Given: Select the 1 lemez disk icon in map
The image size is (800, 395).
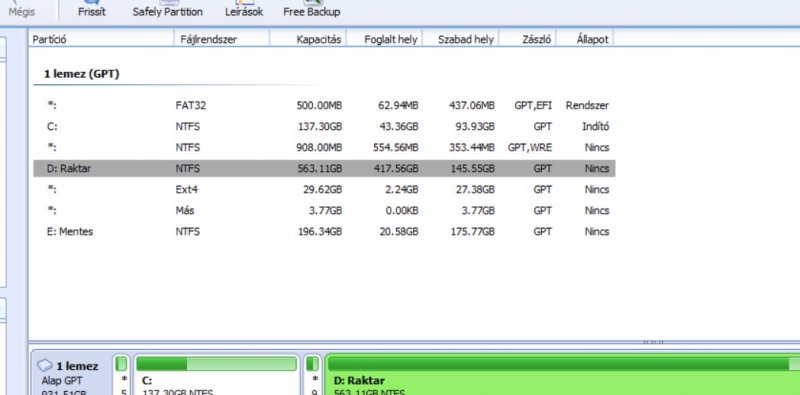Looking at the screenshot, I should (45, 366).
